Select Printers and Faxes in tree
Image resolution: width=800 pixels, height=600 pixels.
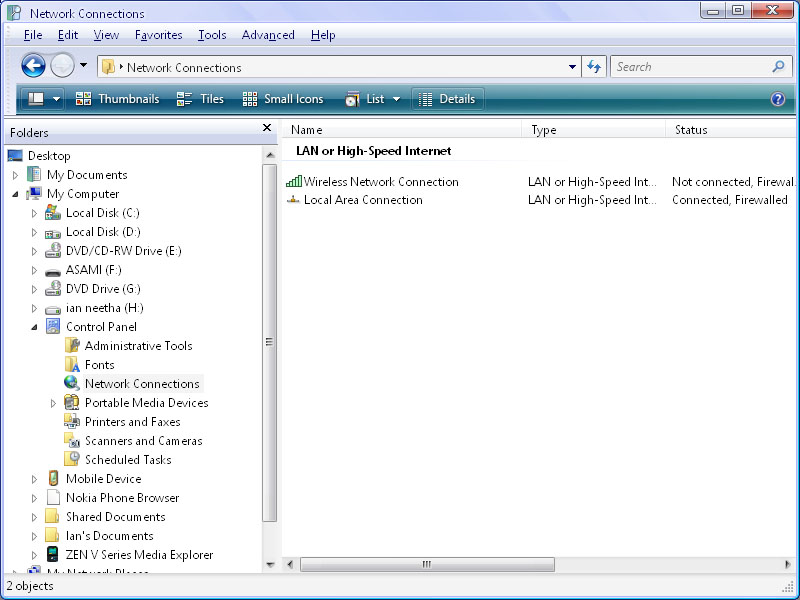pyautogui.click(x=132, y=422)
